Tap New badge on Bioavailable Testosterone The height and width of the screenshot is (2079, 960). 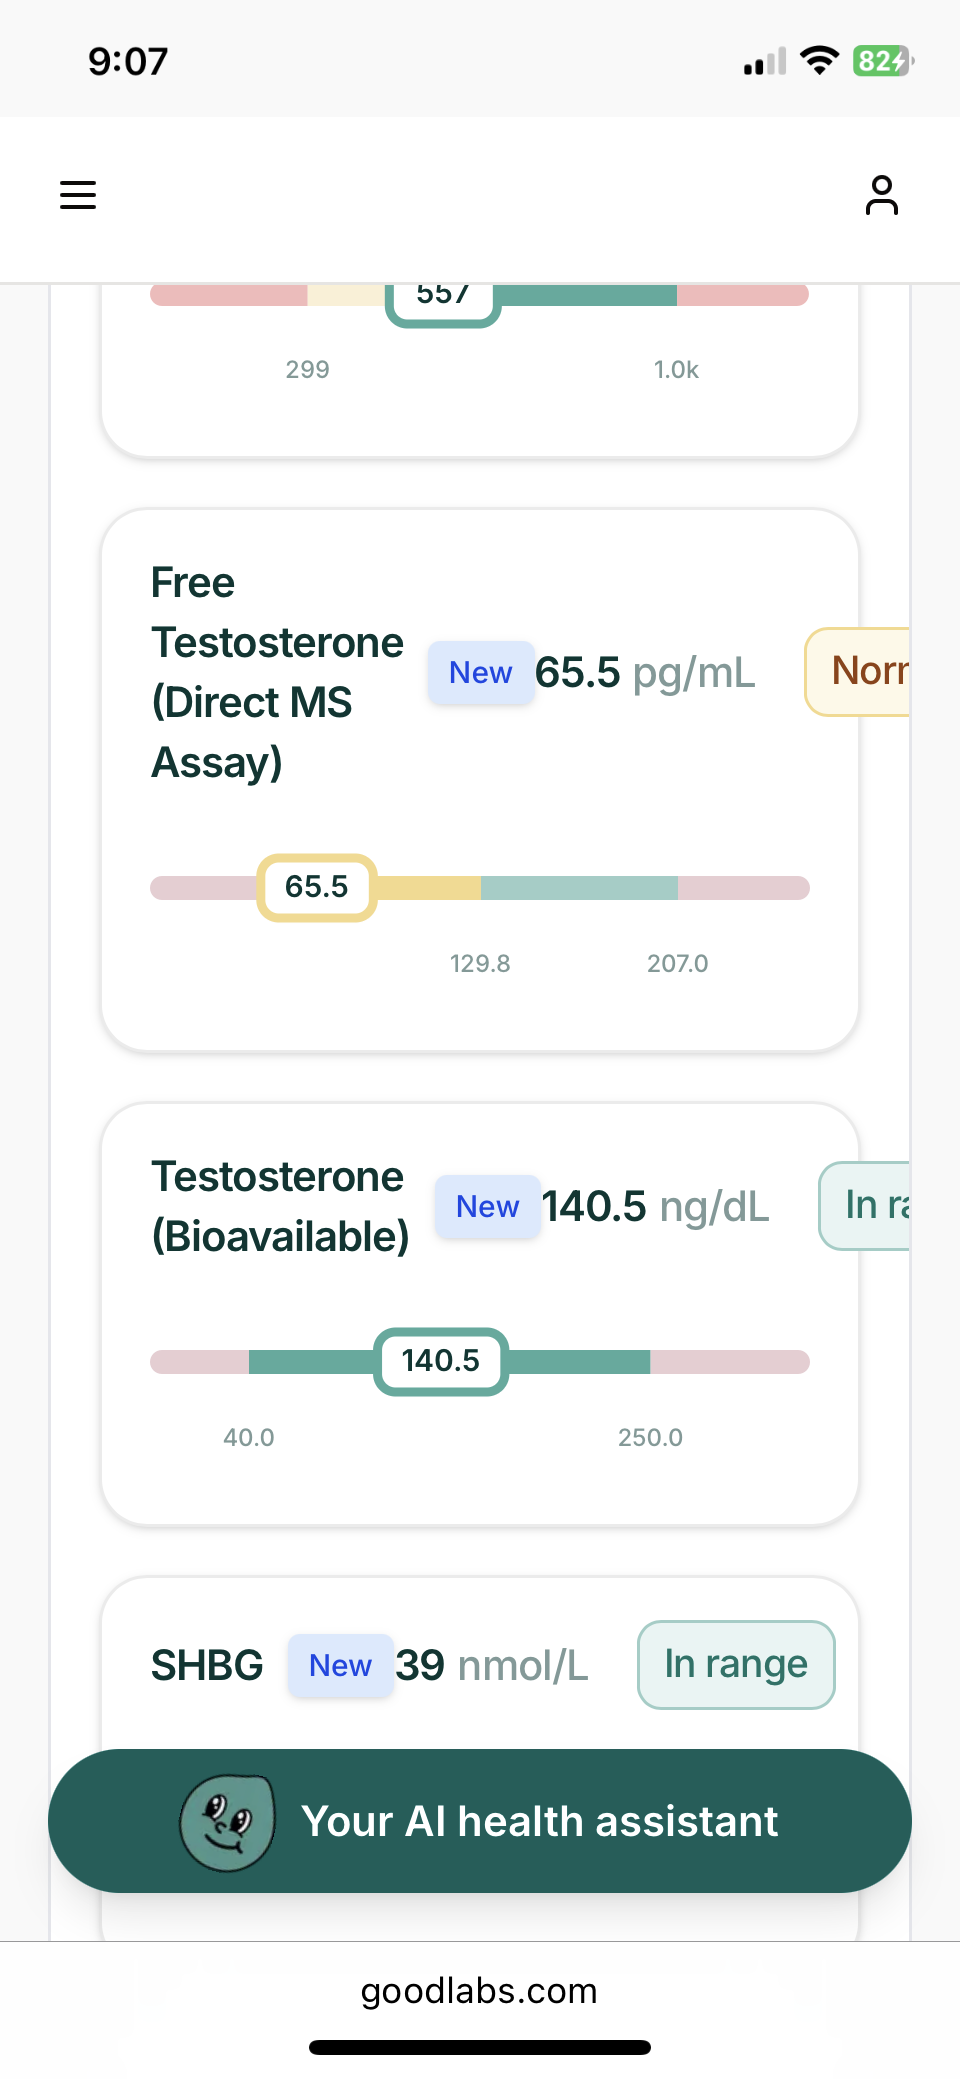pyautogui.click(x=488, y=1207)
